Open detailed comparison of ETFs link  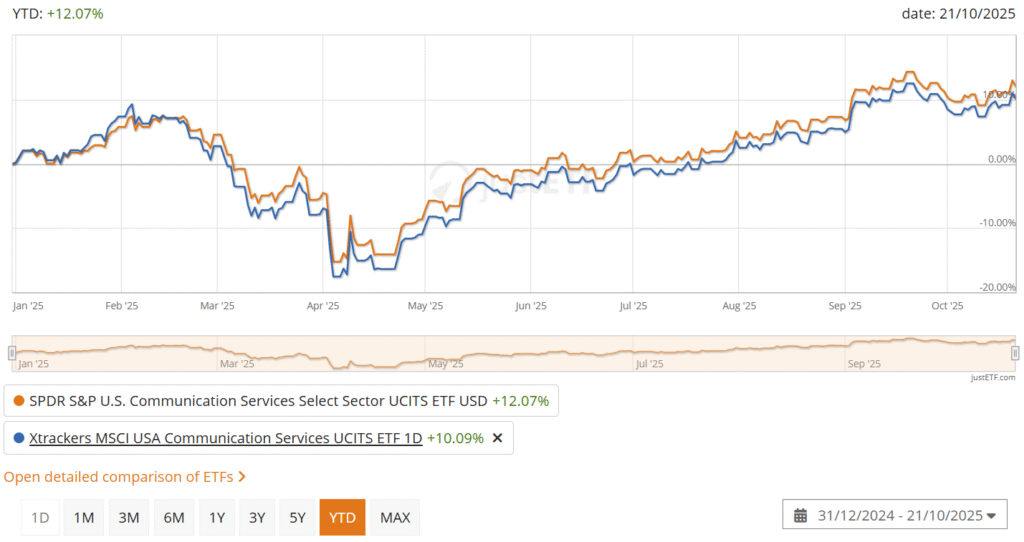click(x=118, y=476)
